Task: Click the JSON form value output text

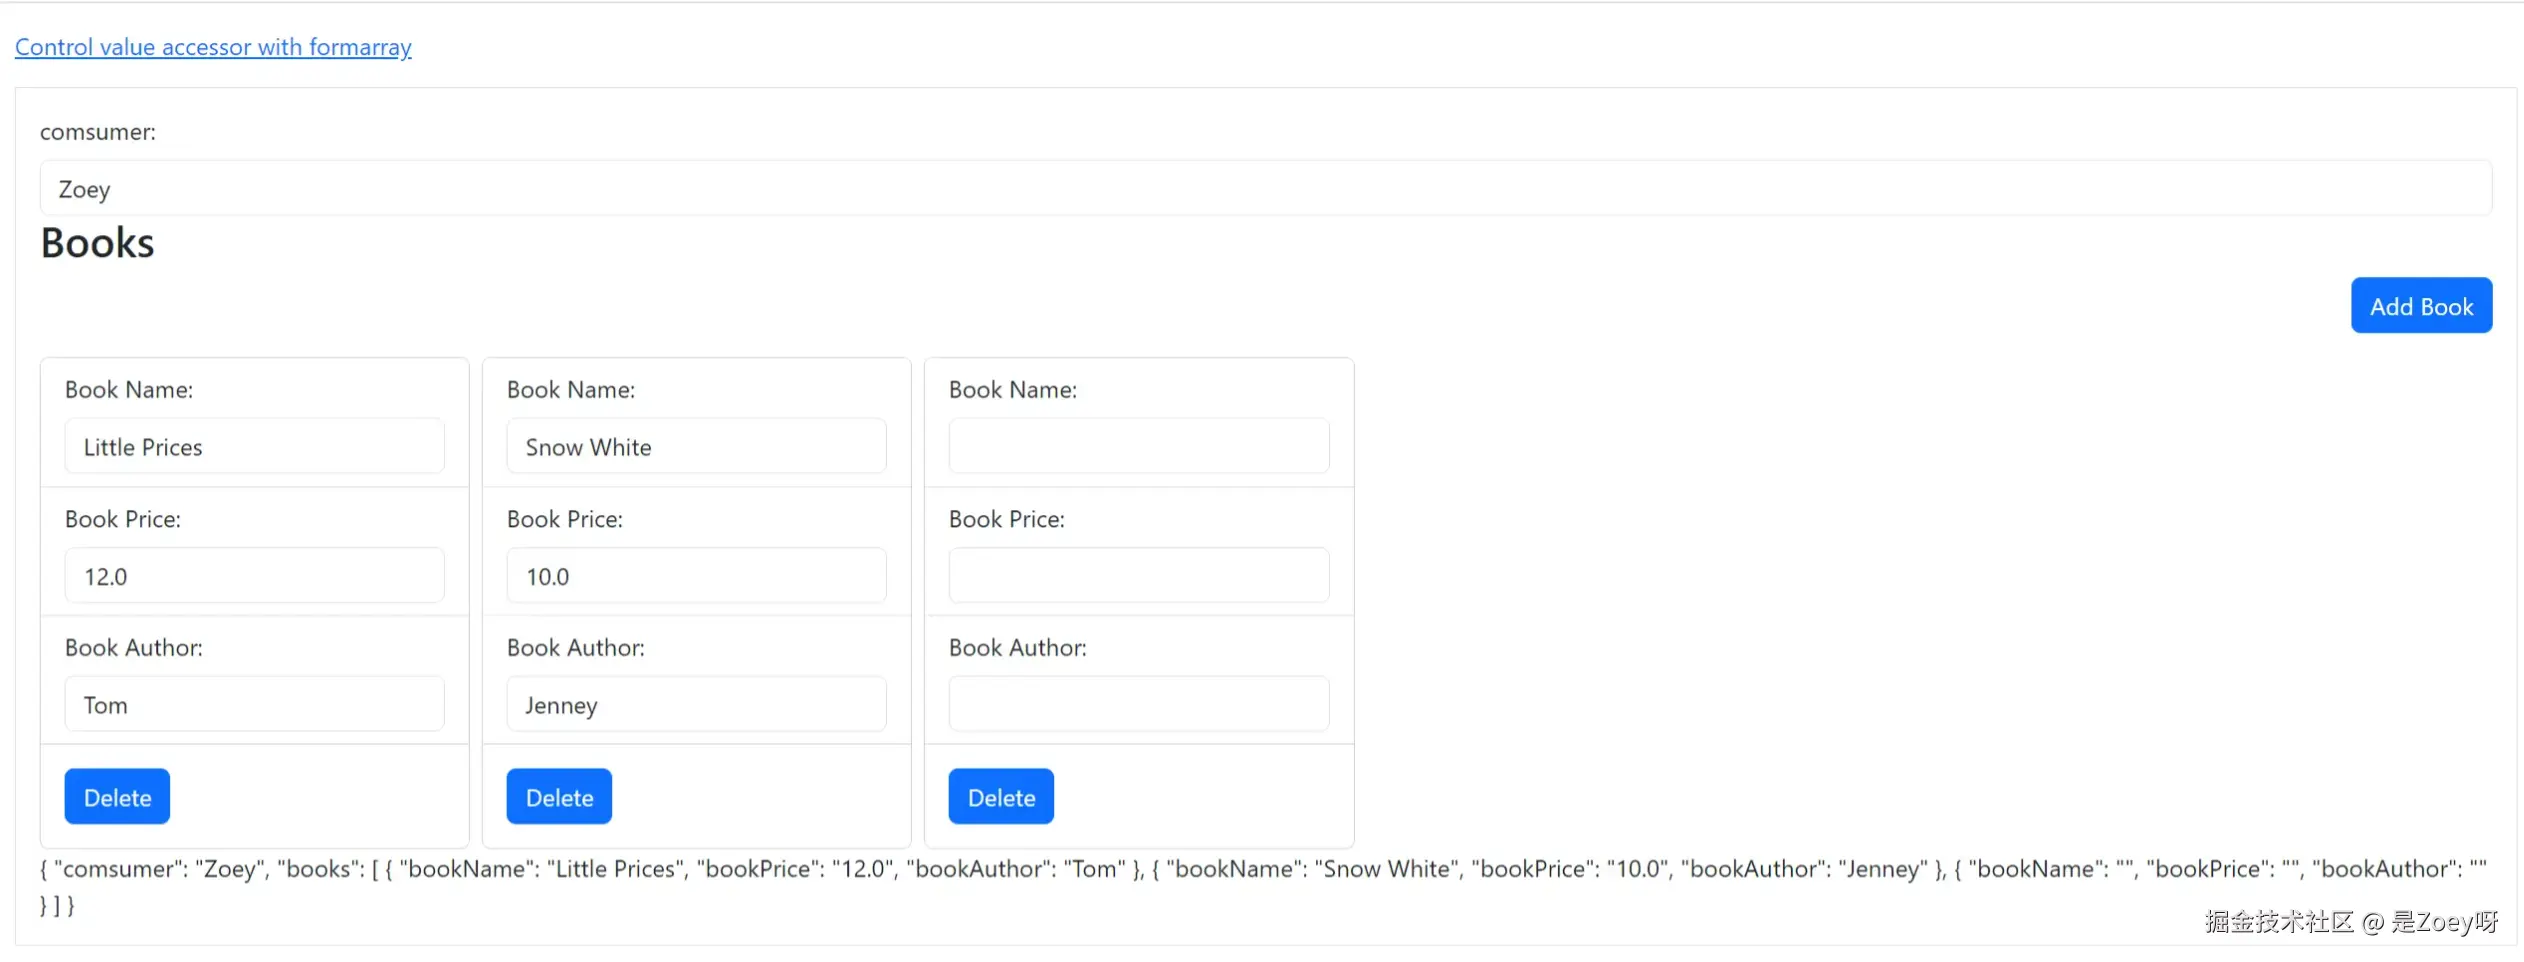Action: coord(1264,886)
